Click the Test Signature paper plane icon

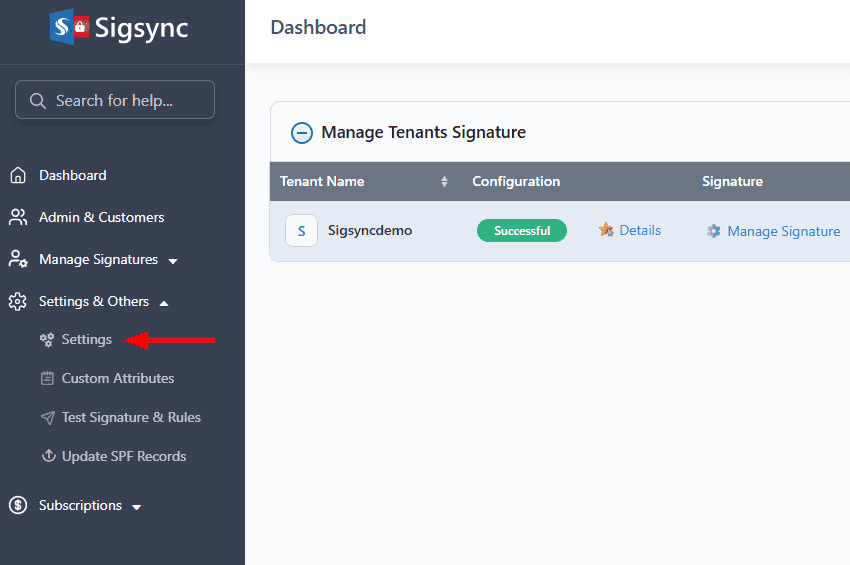click(x=47, y=418)
